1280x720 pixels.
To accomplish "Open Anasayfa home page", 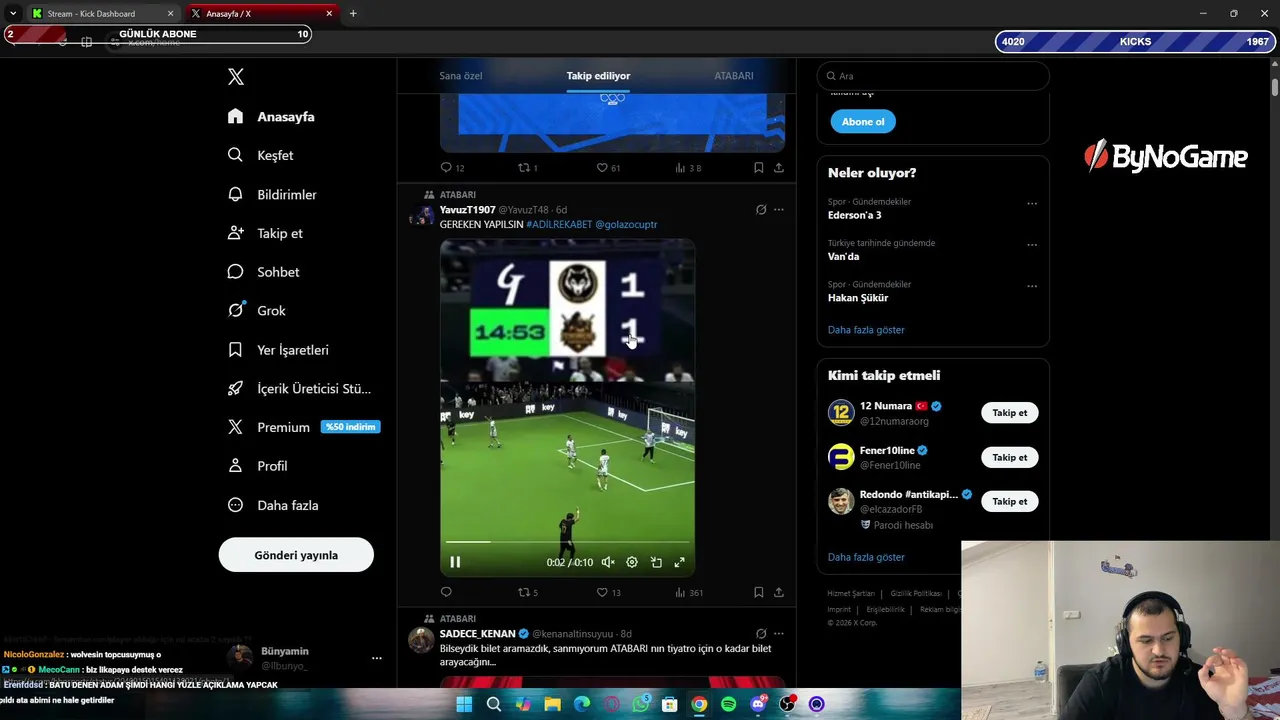I will click(x=271, y=116).
